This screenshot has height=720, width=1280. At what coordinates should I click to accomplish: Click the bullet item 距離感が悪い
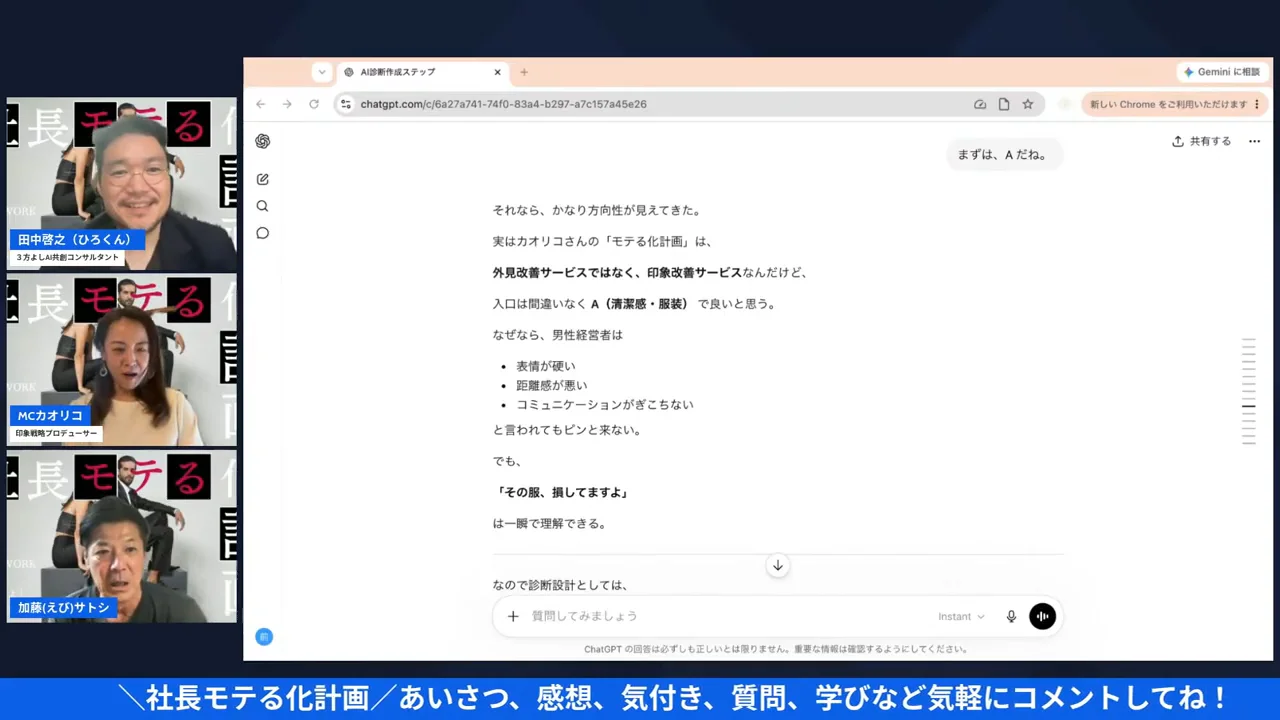(x=552, y=385)
